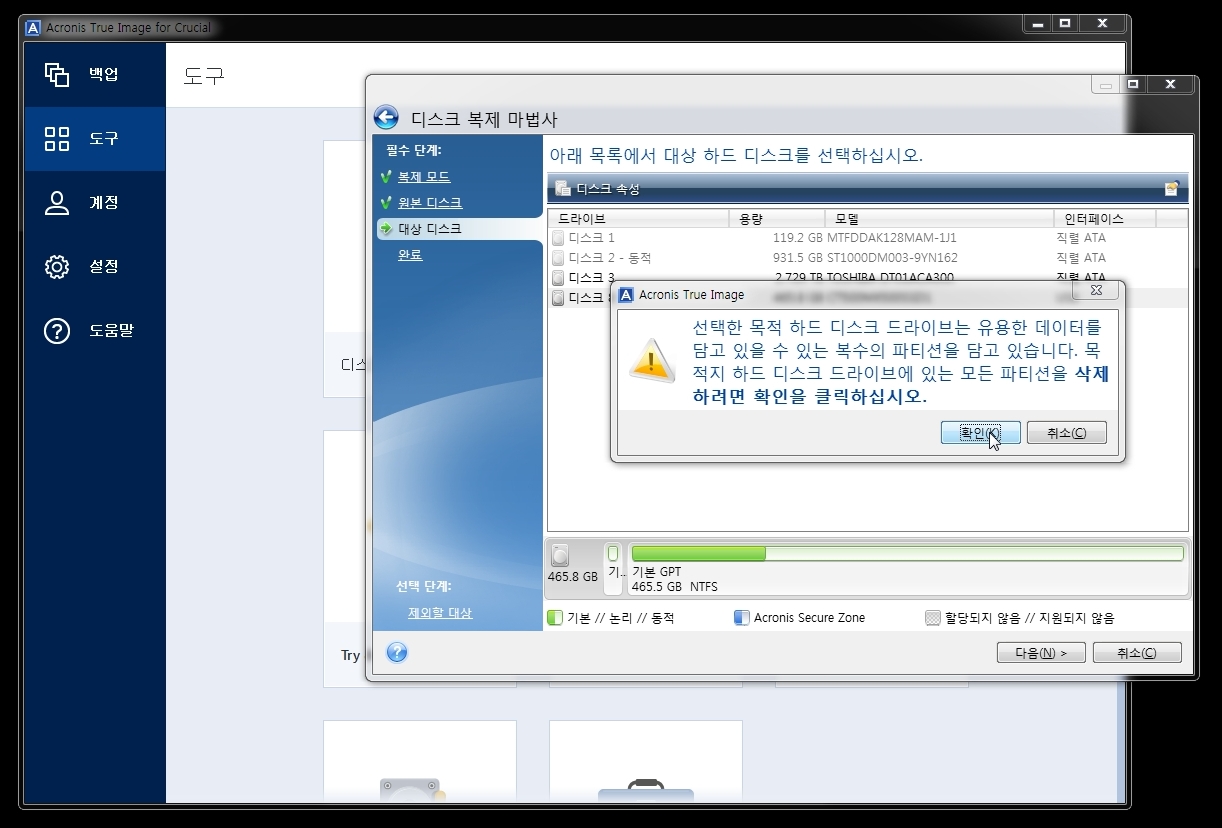Click the column chooser icon at toolbar right

(1171, 188)
